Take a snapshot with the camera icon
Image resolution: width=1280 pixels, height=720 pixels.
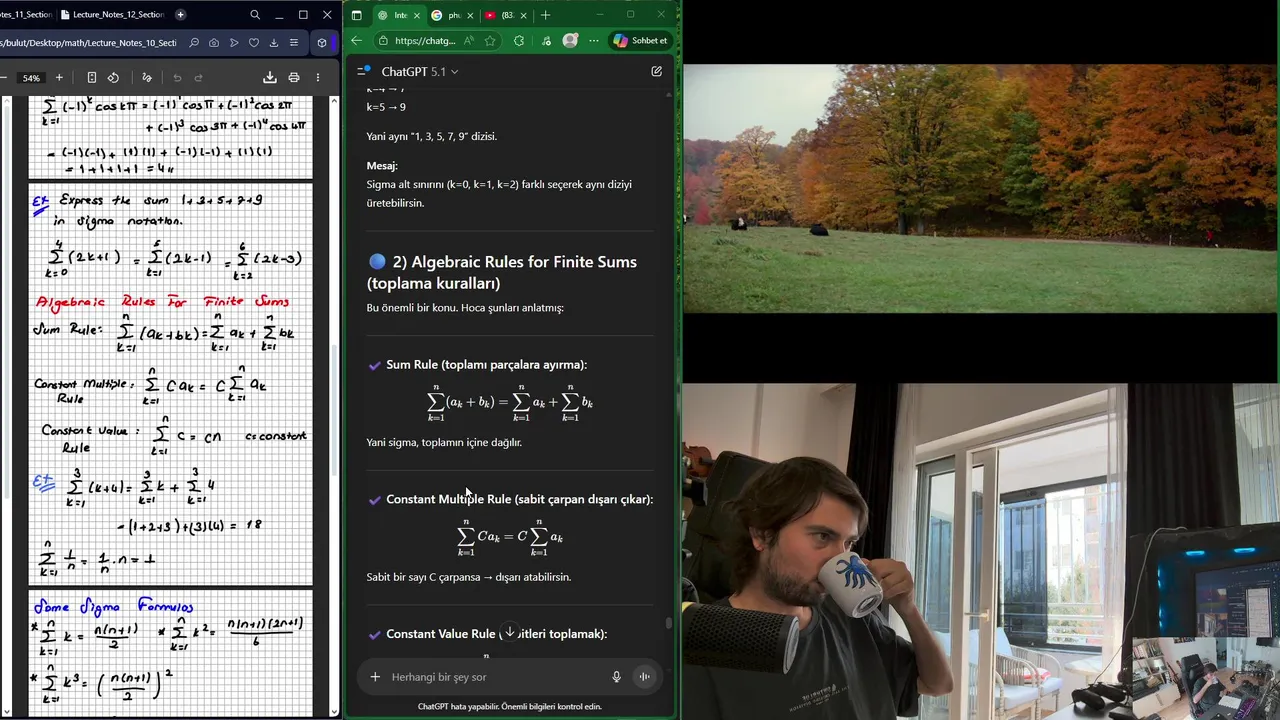point(214,43)
